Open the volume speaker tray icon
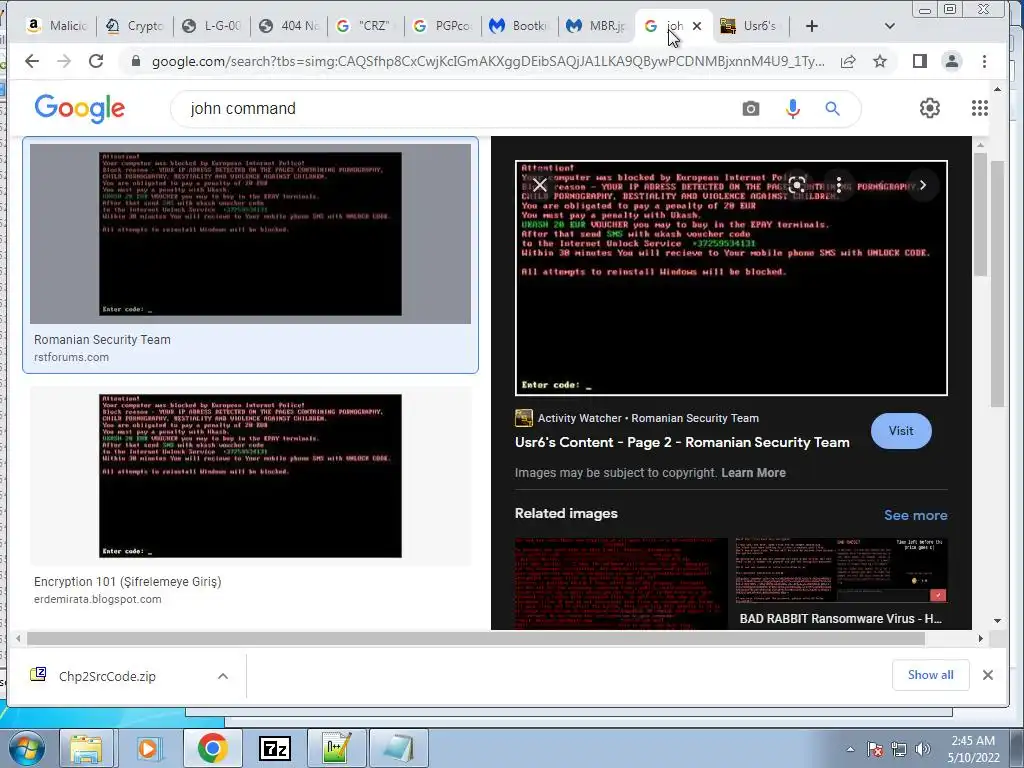 click(x=923, y=750)
